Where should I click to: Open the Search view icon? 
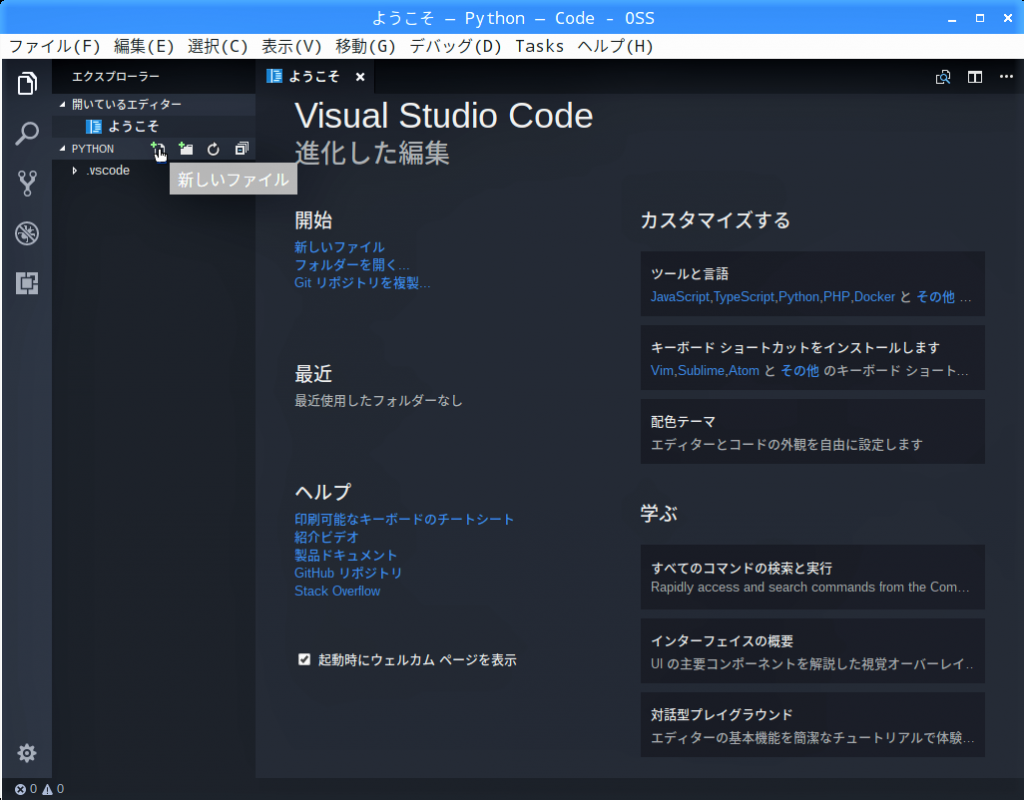pos(27,134)
